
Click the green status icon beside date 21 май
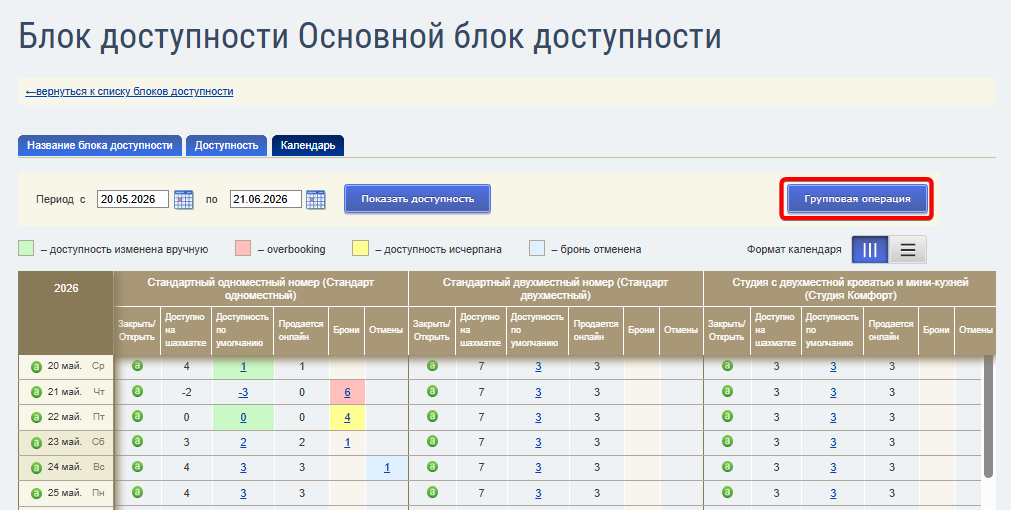coord(37,392)
